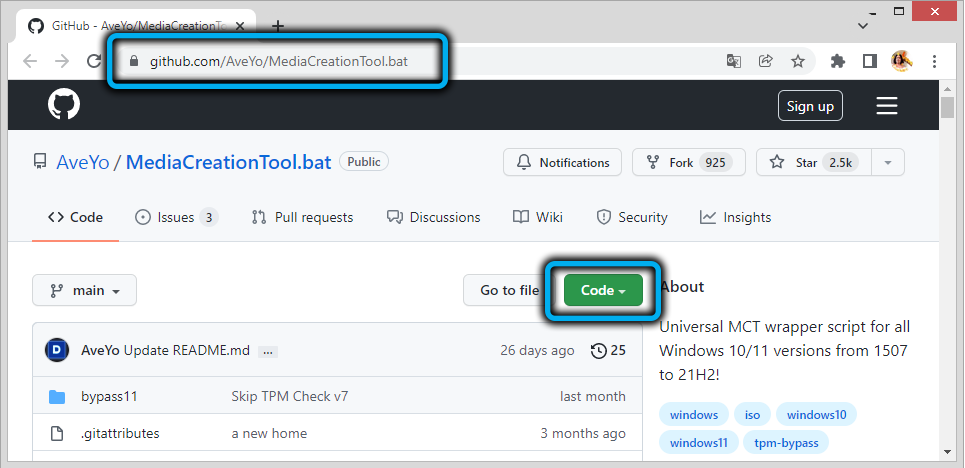Viewport: 965px width, 468px height.
Task: Click the GitHub octocat logo
Action: point(64,105)
